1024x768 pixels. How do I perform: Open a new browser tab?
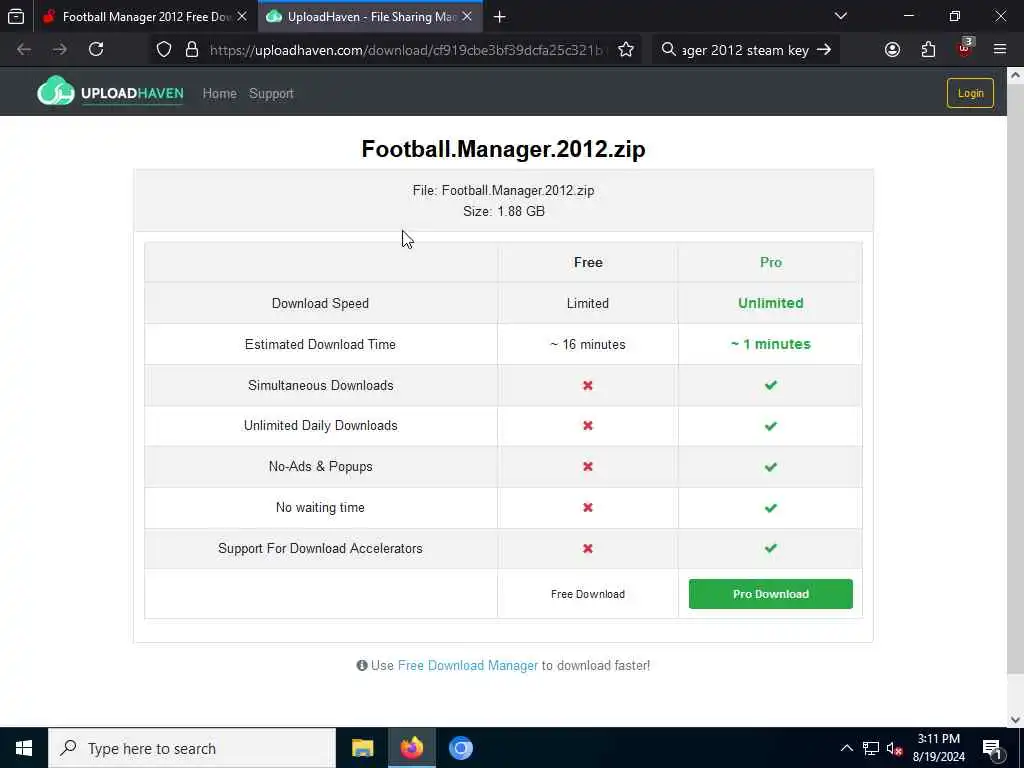point(500,17)
